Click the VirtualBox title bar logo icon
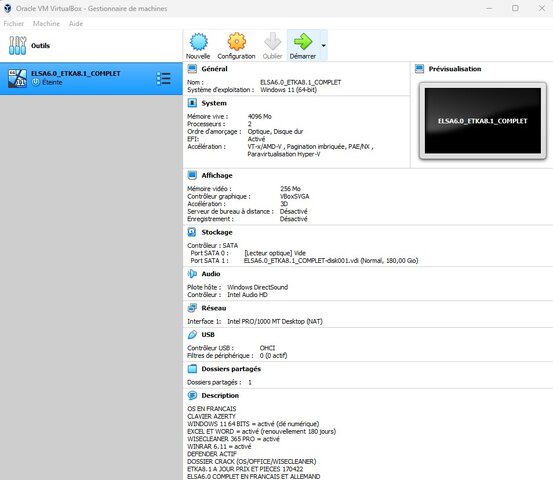The image size is (553, 480). pos(7,8)
